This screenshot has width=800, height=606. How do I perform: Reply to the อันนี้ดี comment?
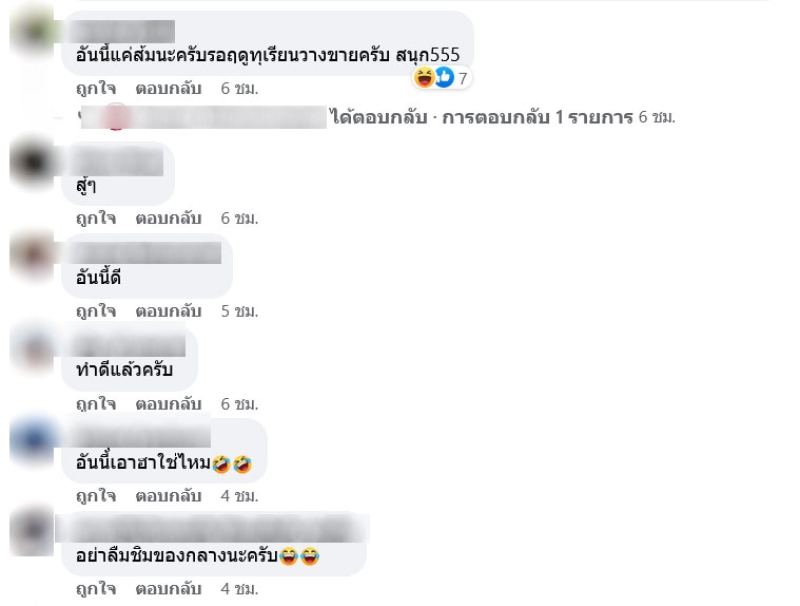168,311
